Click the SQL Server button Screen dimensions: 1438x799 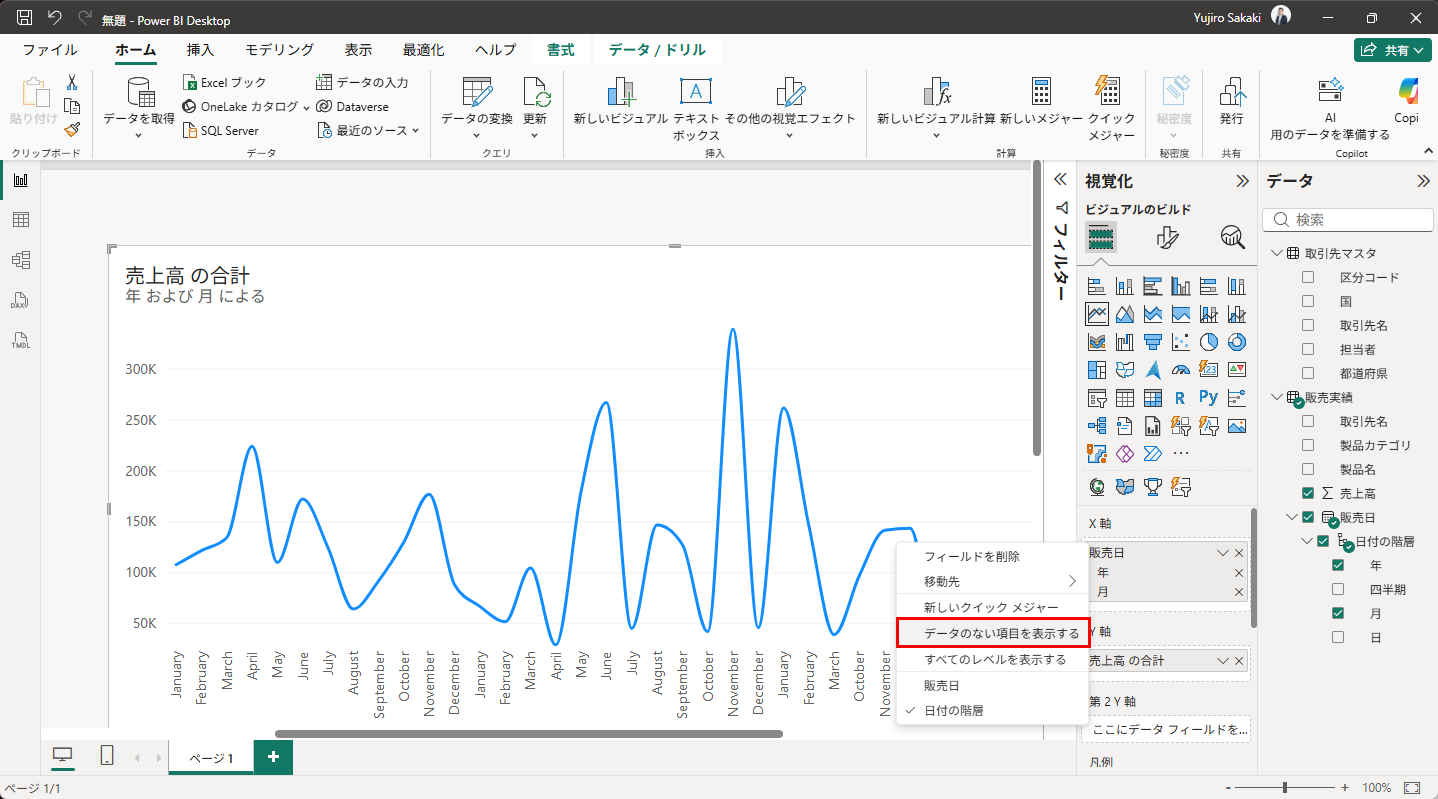pos(221,130)
